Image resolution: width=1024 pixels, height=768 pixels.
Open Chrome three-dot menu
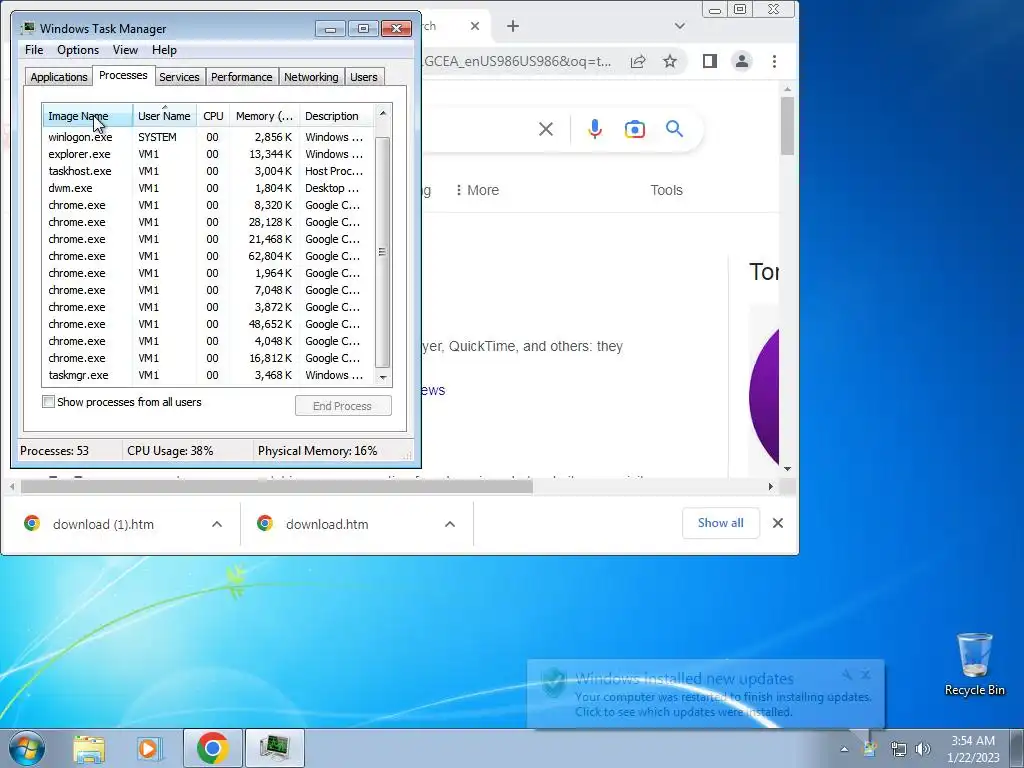click(774, 61)
